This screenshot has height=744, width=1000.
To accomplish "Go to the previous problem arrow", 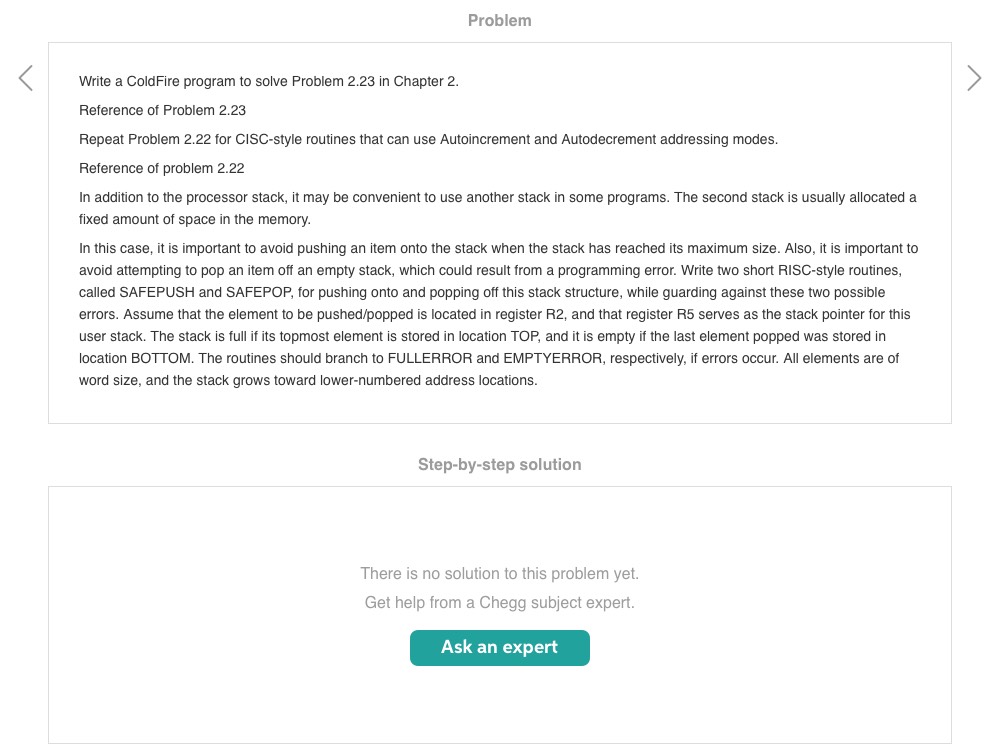I will pyautogui.click(x=26, y=78).
